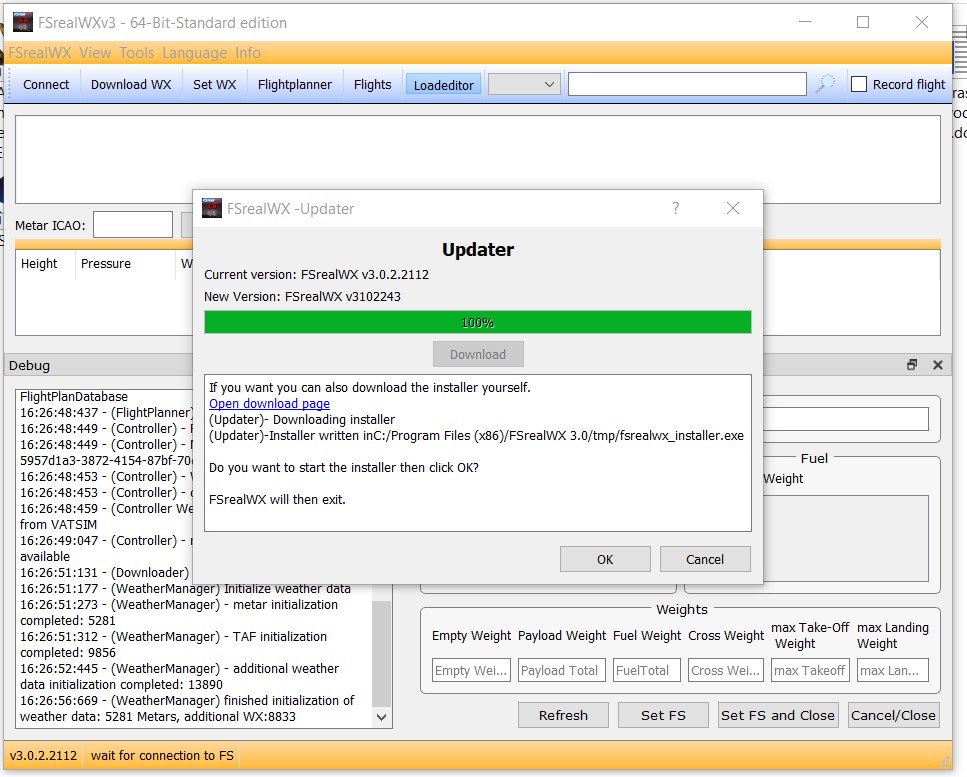
Task: Click the v3.0.2.2112 status bar version
Action: point(43,755)
